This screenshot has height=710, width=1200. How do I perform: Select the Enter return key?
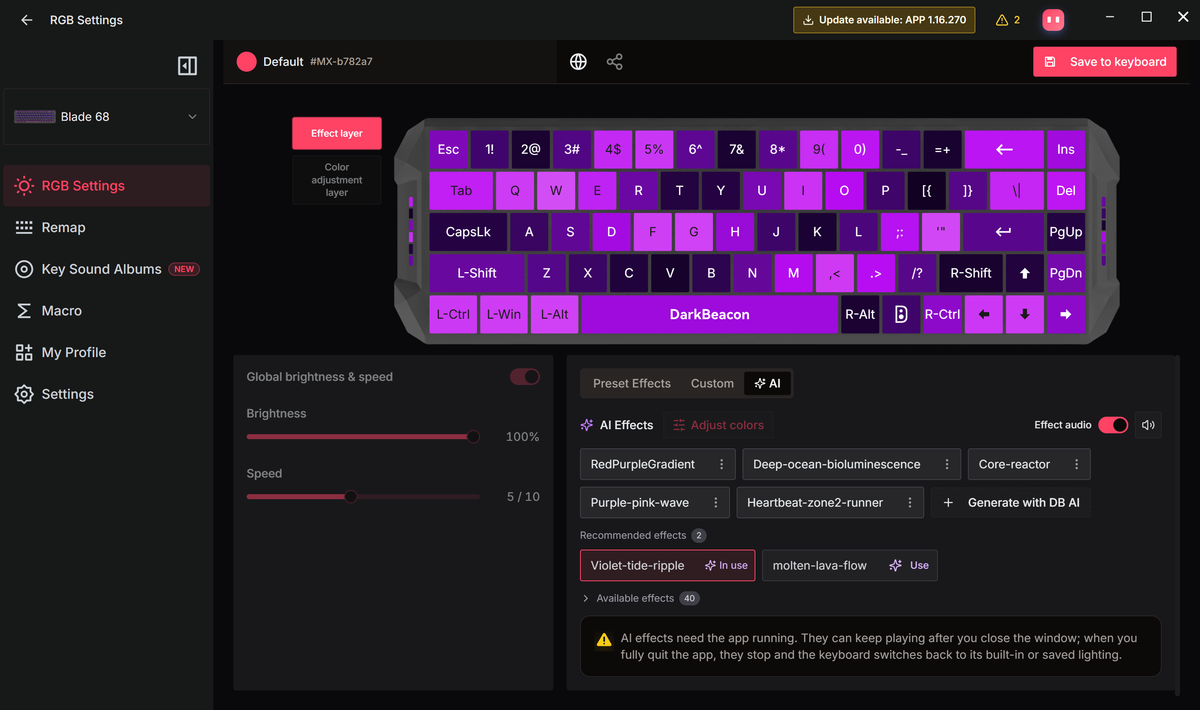point(1003,232)
